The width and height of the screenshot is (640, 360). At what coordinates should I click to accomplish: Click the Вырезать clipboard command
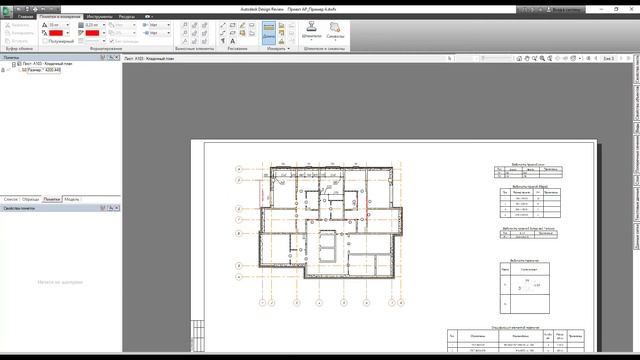(17, 25)
